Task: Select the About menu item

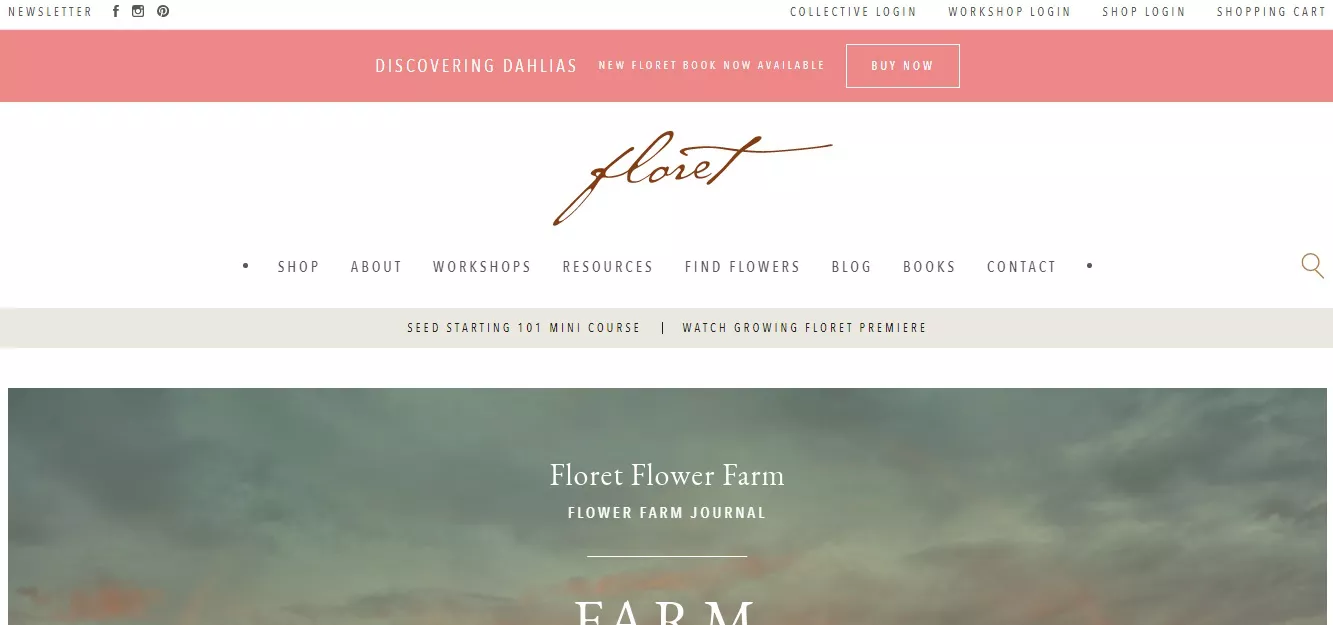Action: [x=376, y=267]
